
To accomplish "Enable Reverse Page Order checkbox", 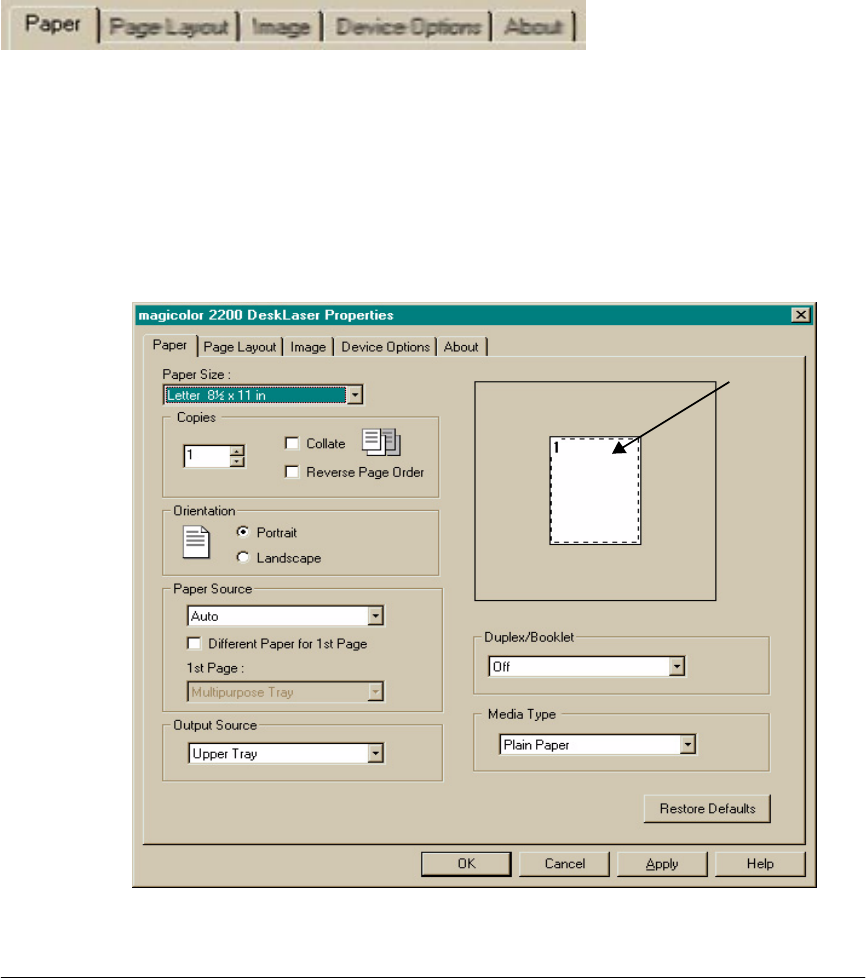I will pyautogui.click(x=291, y=472).
